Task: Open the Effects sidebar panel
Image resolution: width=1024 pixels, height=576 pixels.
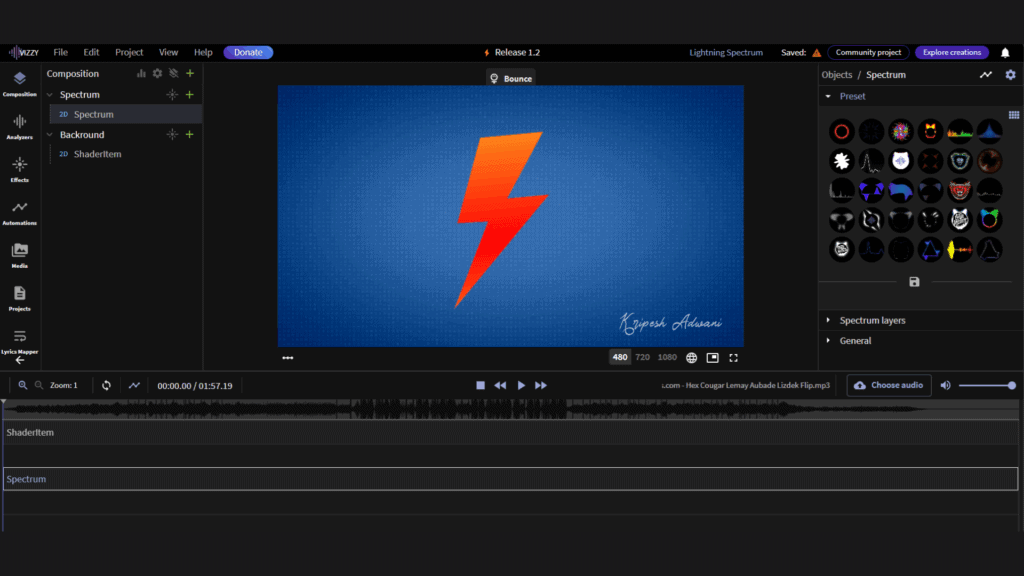Action: coord(19,168)
